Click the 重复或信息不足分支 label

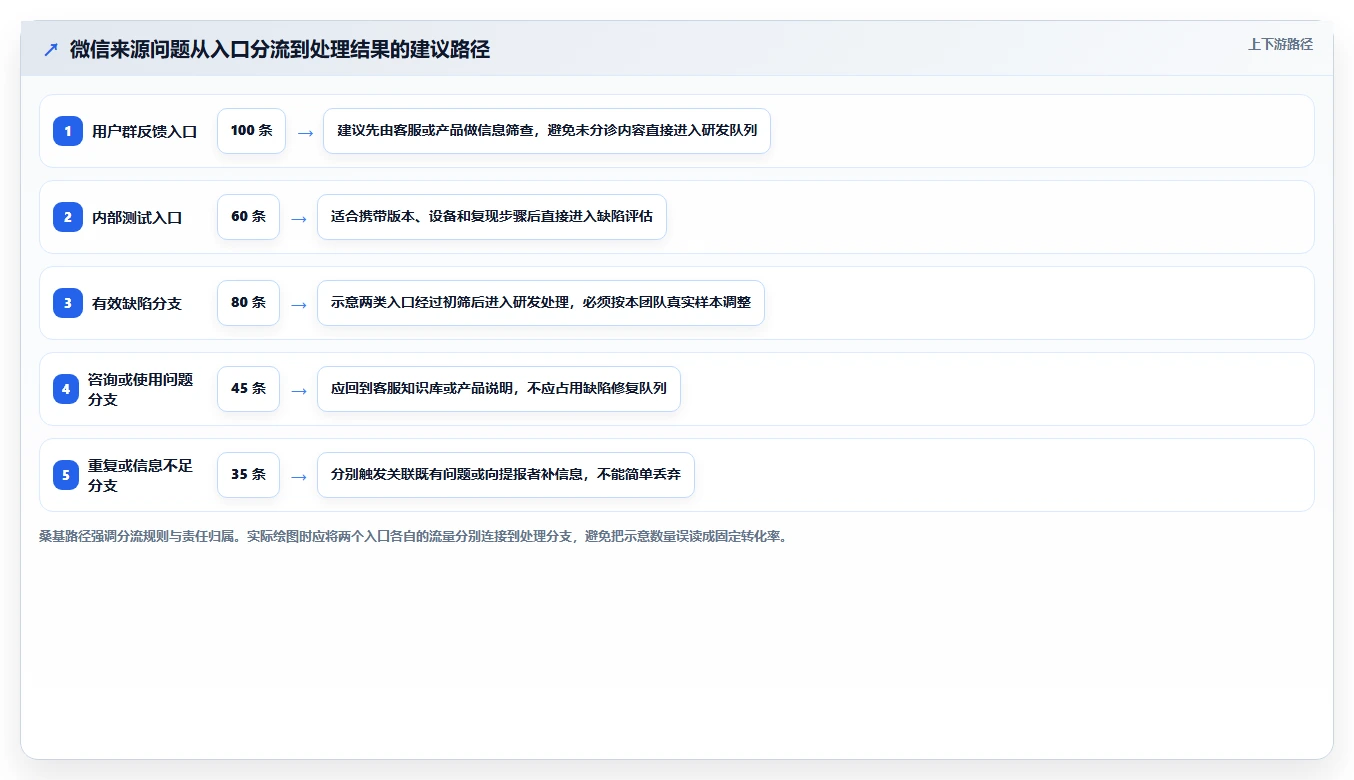[141, 475]
